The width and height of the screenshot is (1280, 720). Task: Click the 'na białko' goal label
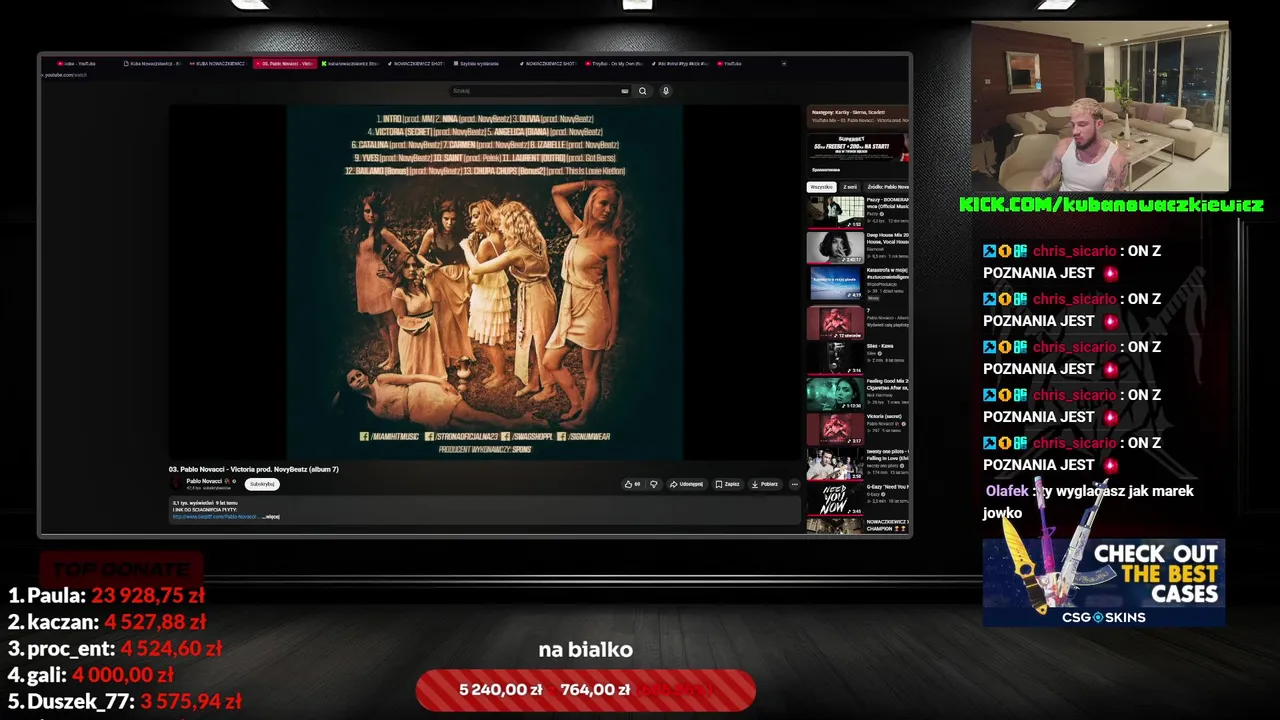coord(585,650)
